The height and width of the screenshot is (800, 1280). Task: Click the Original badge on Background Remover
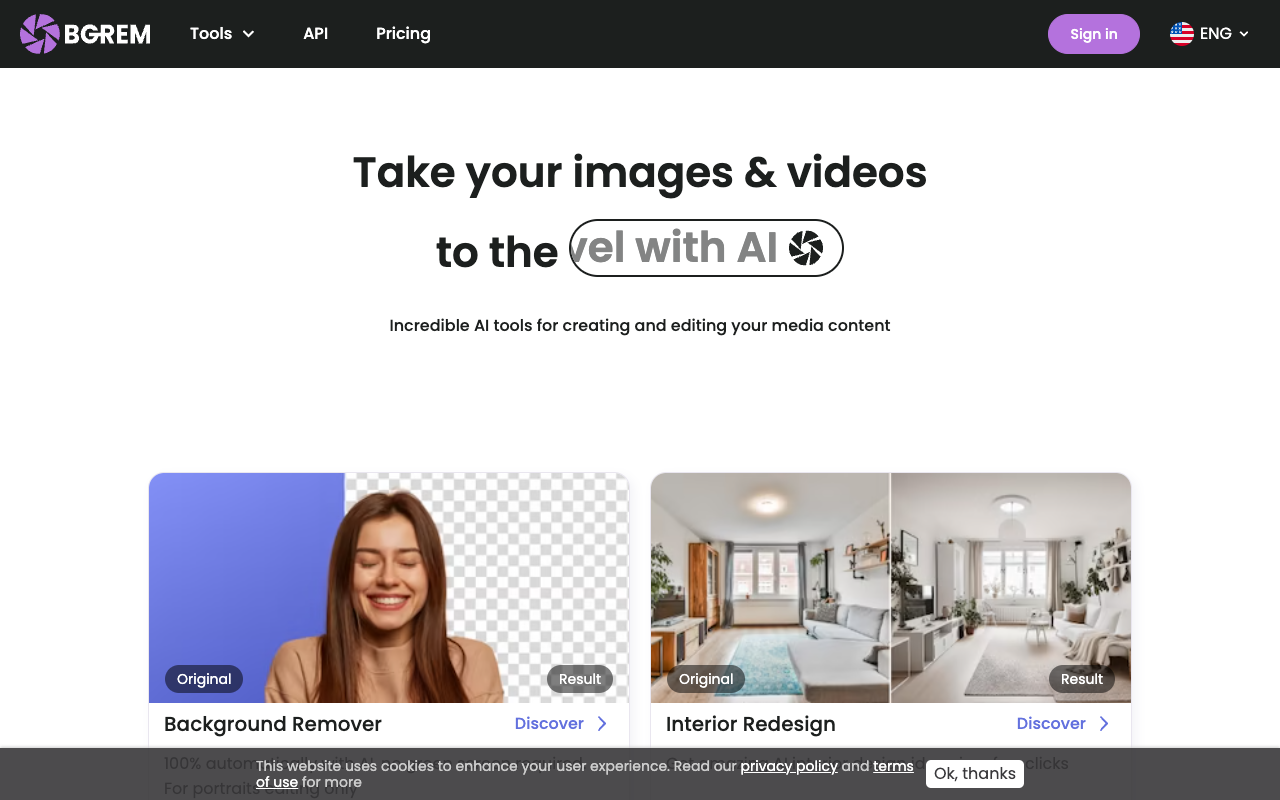click(x=204, y=679)
